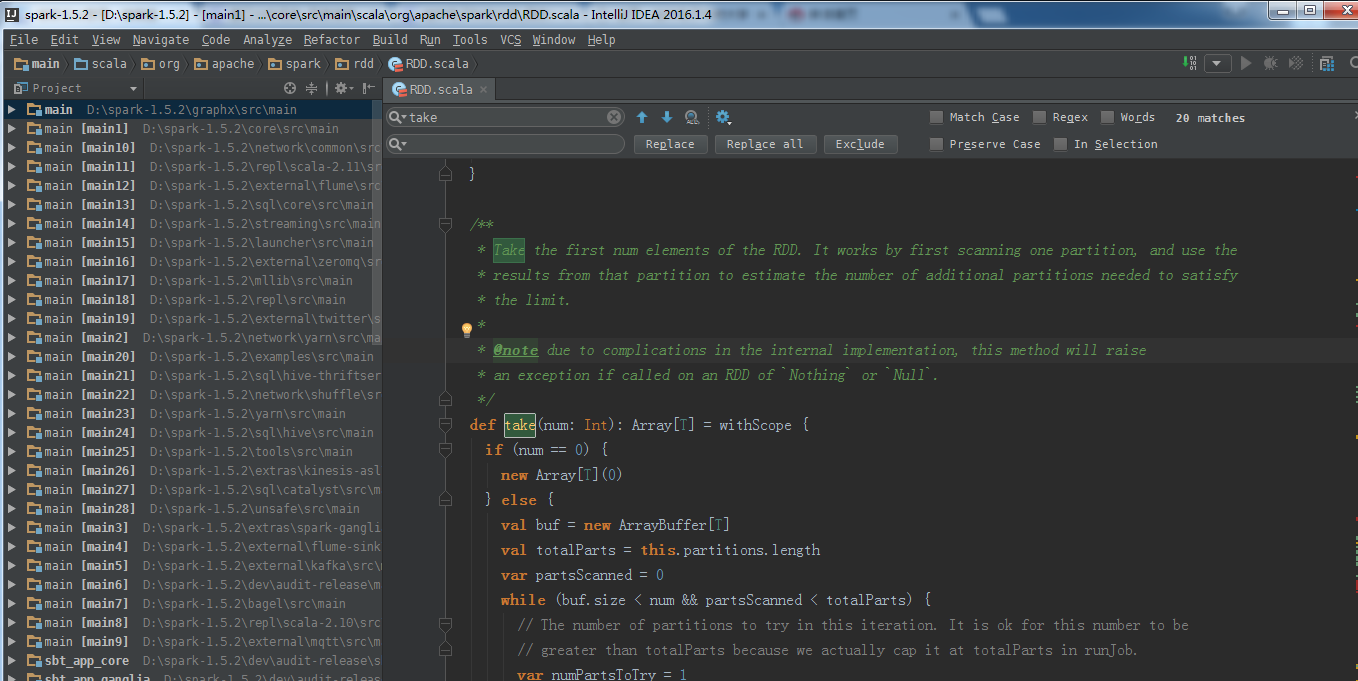
Task: Open the Project Structure icon
Action: [1327, 63]
